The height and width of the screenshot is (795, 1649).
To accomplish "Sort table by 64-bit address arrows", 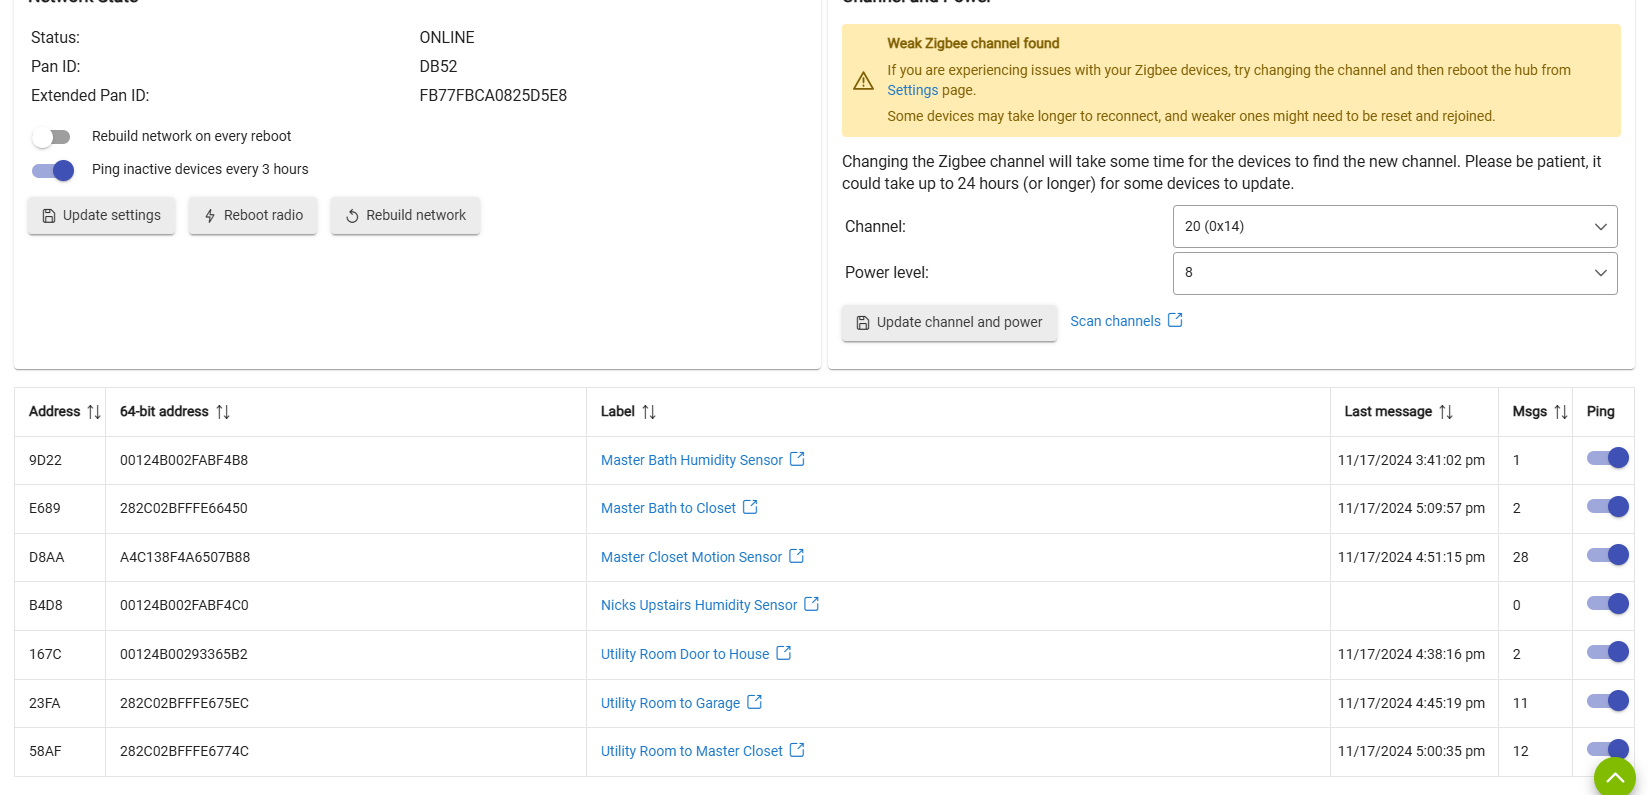I will tap(223, 412).
